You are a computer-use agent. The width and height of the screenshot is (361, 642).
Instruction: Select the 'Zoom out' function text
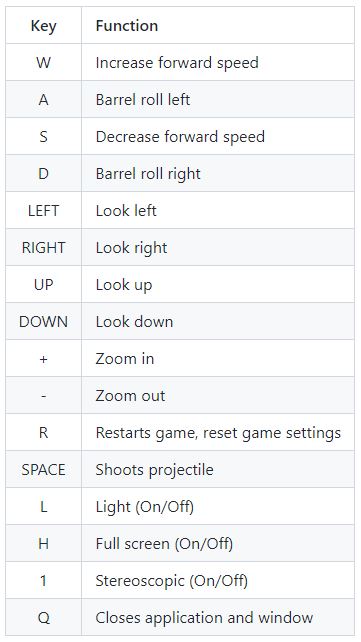tap(130, 396)
